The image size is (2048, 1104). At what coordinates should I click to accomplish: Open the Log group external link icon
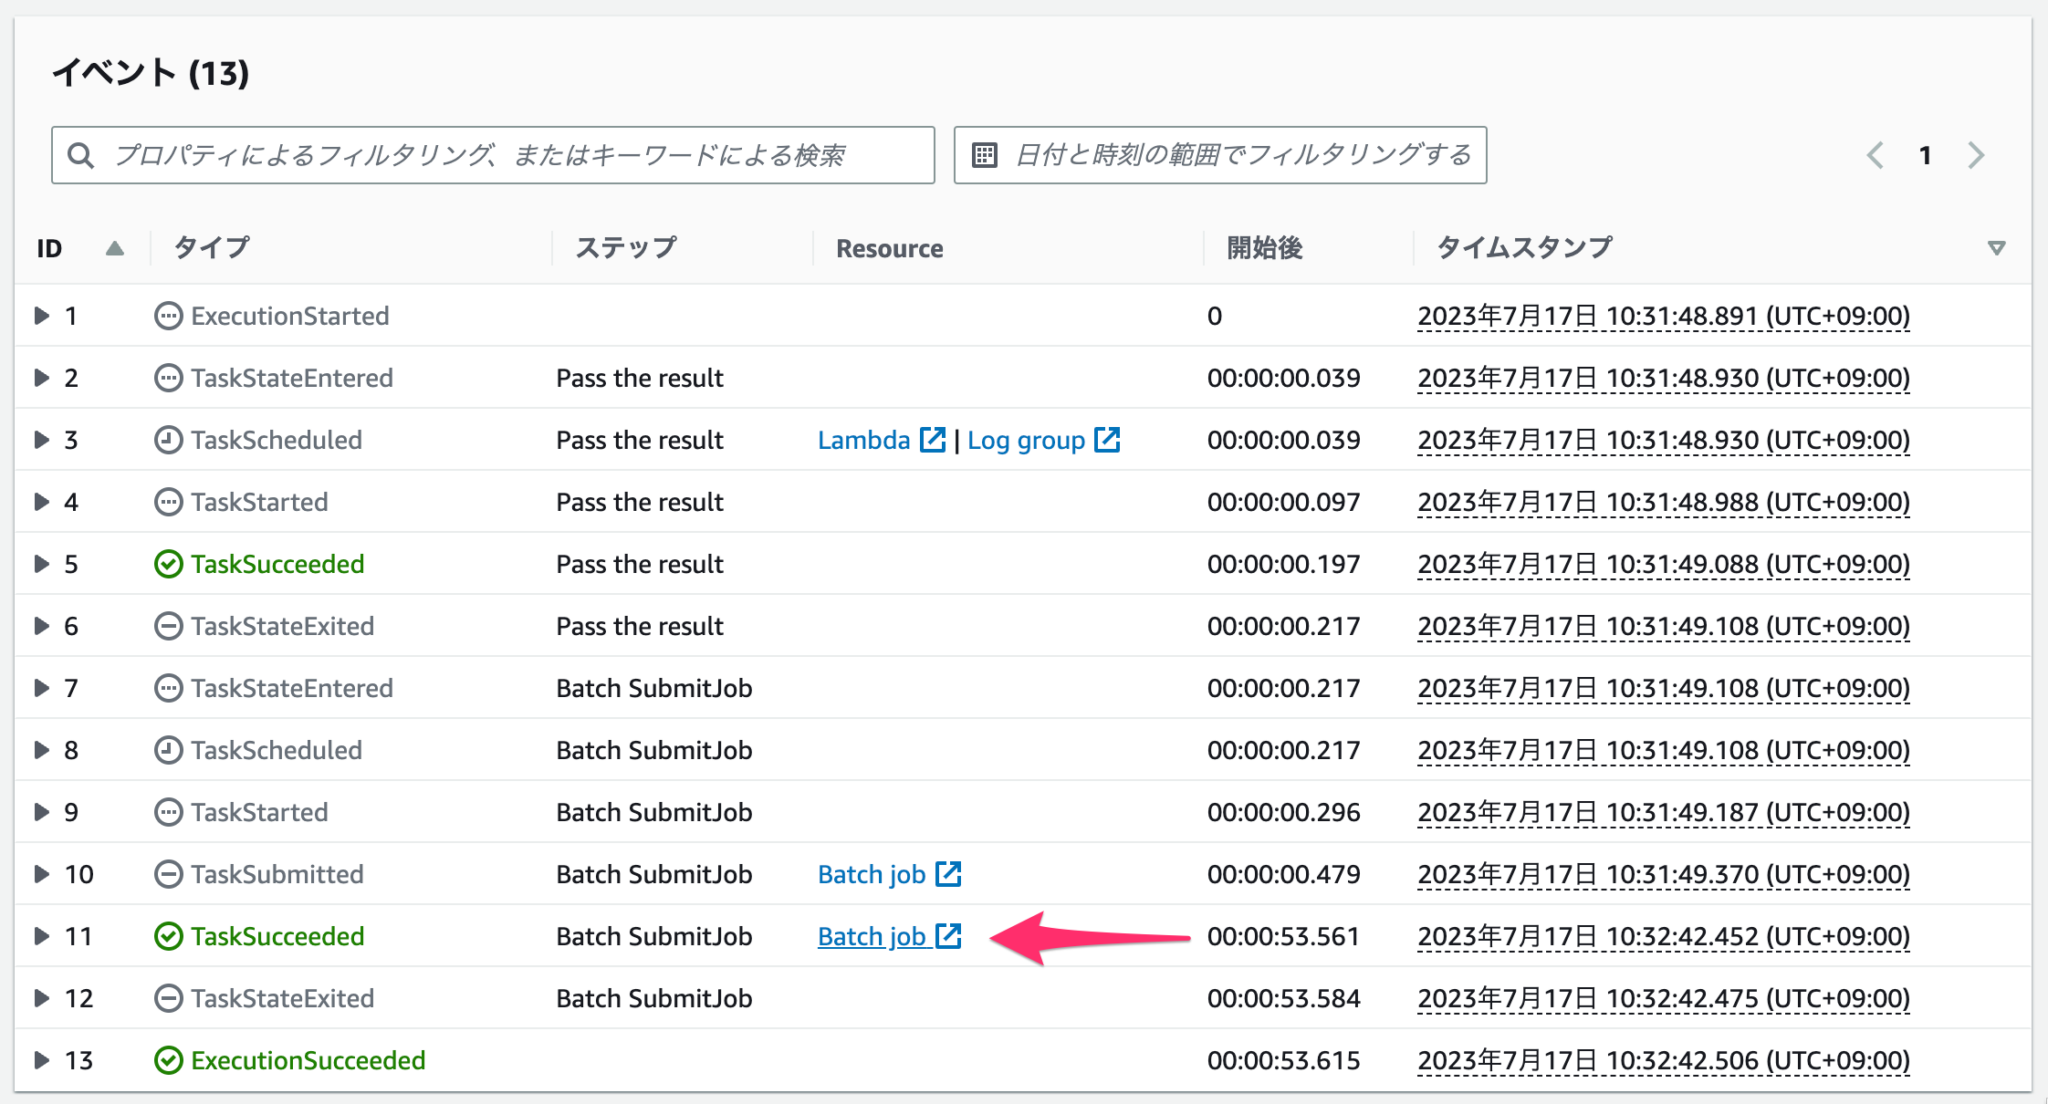tap(1107, 439)
